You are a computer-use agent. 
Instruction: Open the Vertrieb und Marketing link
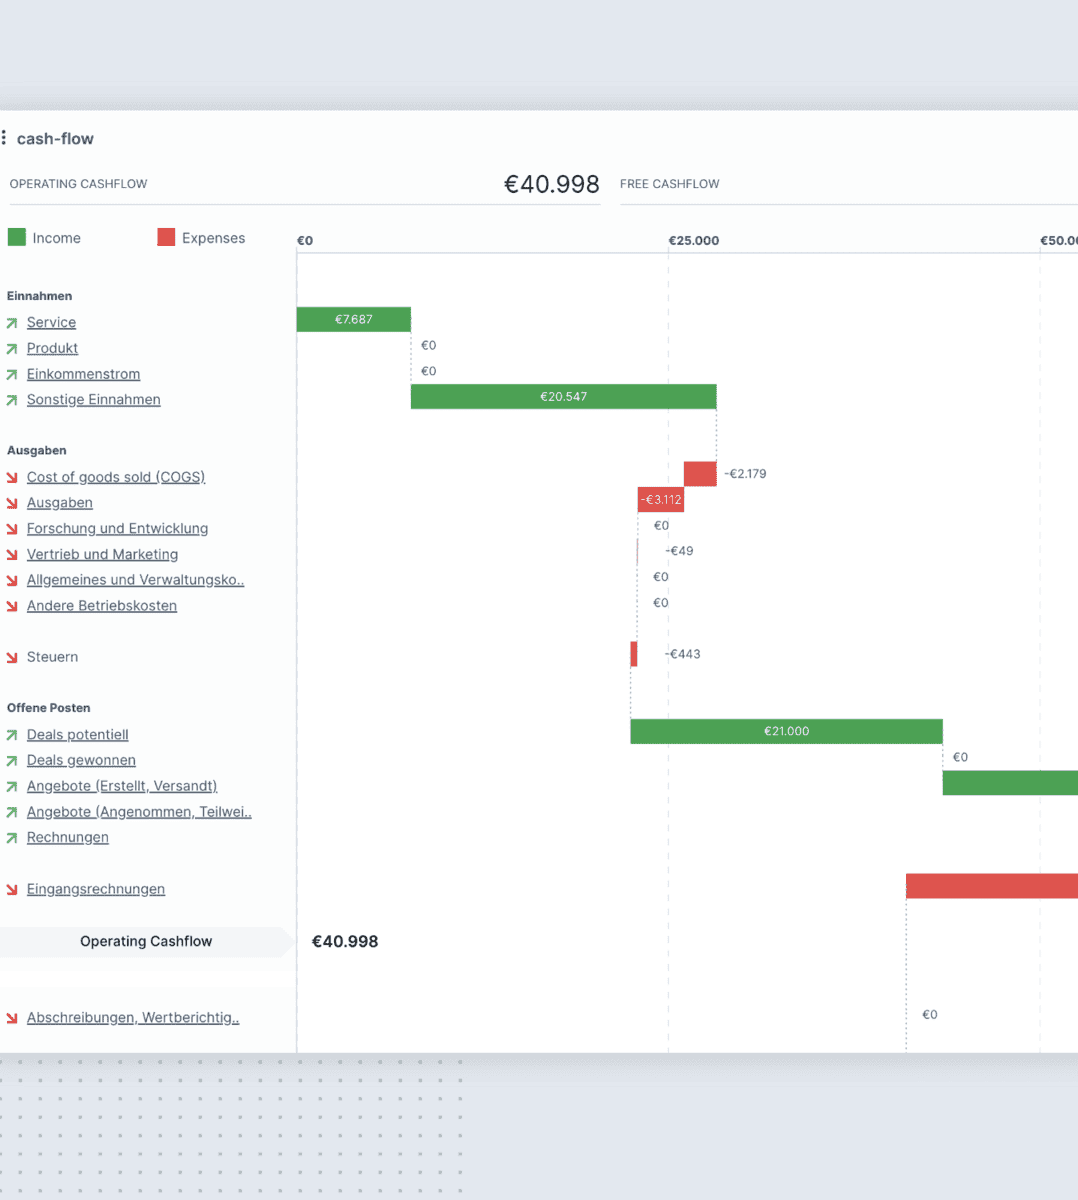coord(102,555)
